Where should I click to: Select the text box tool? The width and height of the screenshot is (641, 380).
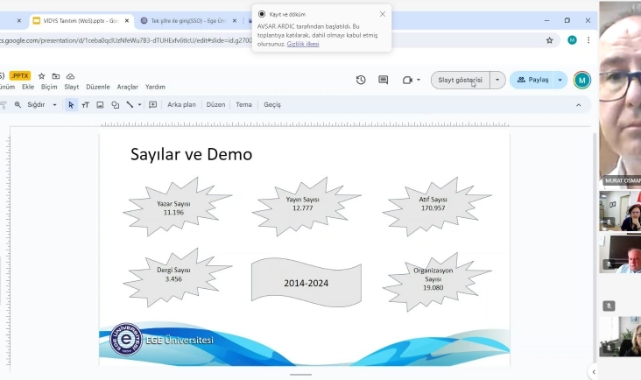(x=85, y=105)
